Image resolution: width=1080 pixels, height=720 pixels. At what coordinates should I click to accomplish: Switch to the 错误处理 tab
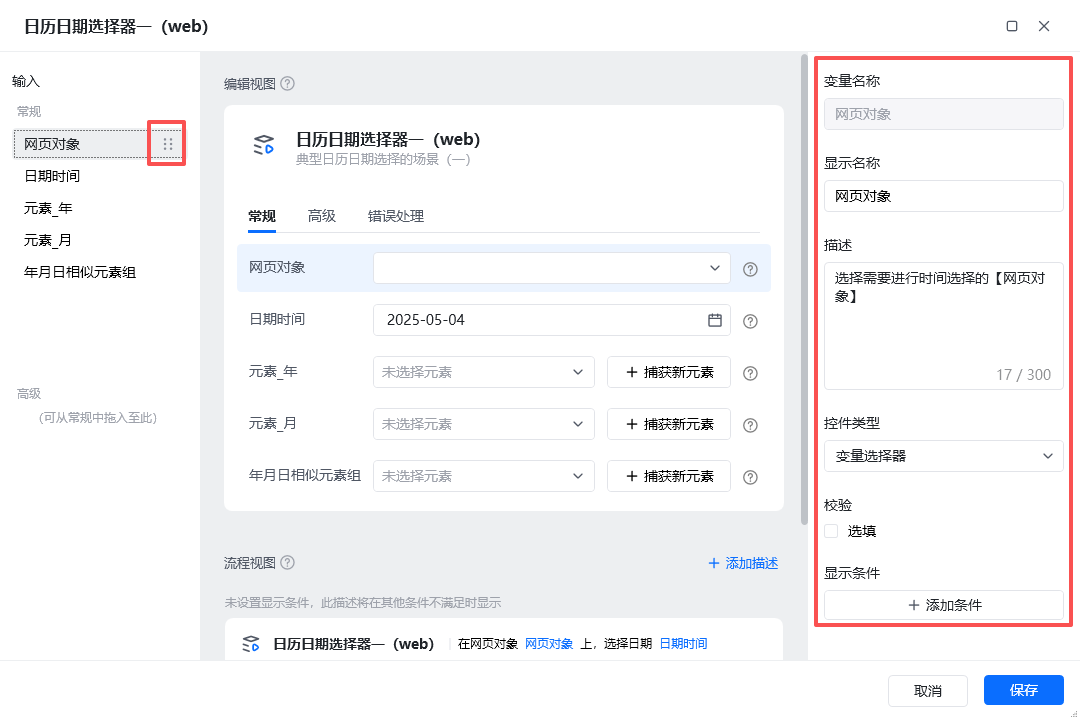click(x=396, y=216)
